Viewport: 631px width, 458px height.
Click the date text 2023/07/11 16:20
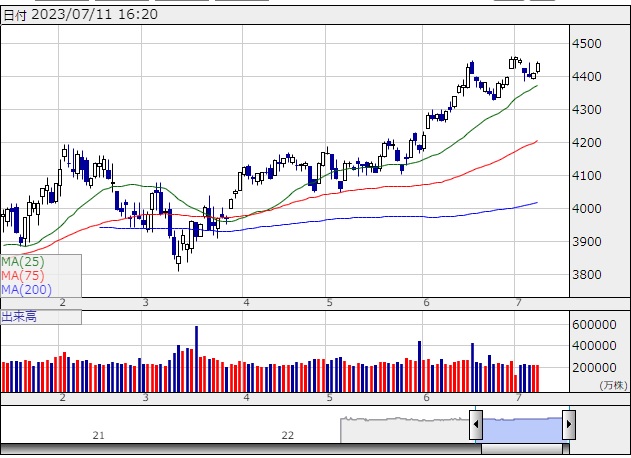point(95,14)
